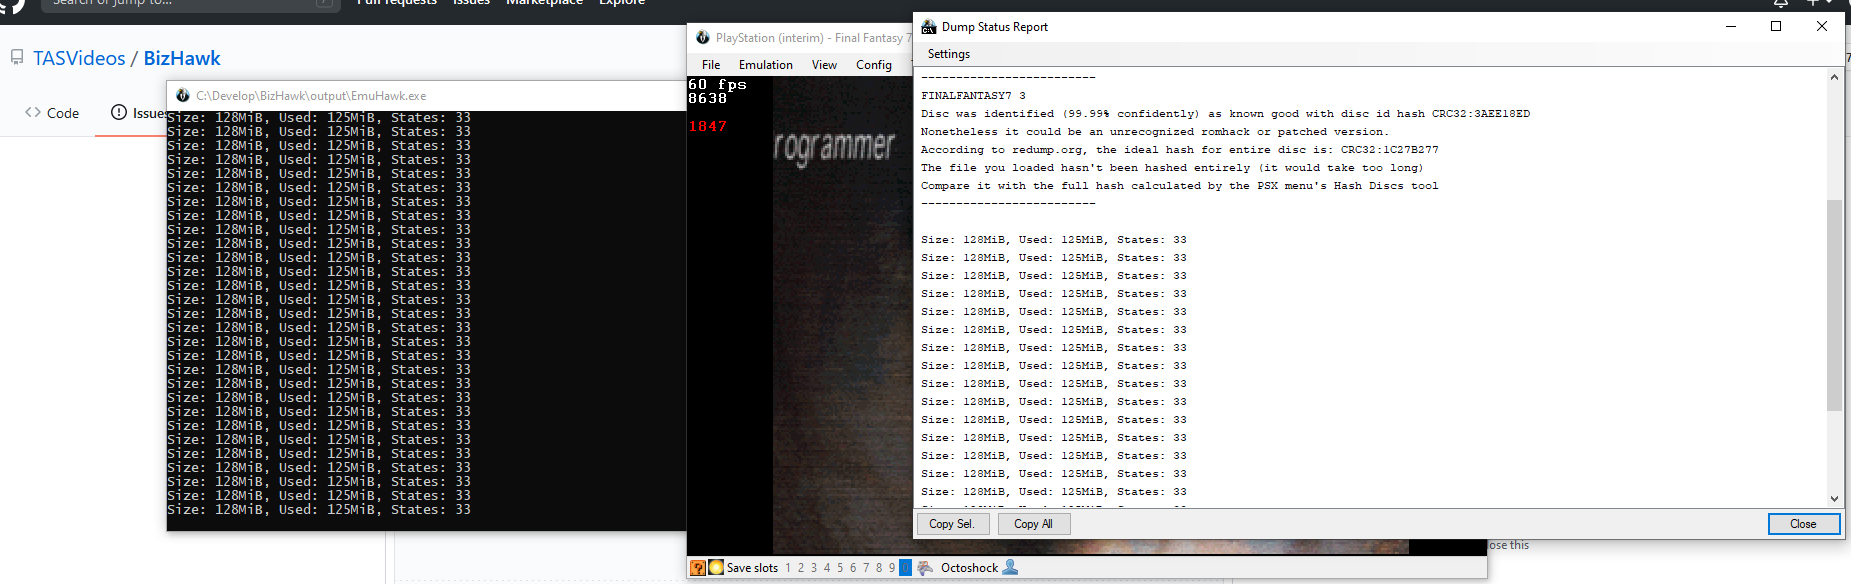This screenshot has width=1851, height=584.
Task: Click the FINALFANTASY7 3 line in report
Action: click(x=973, y=96)
